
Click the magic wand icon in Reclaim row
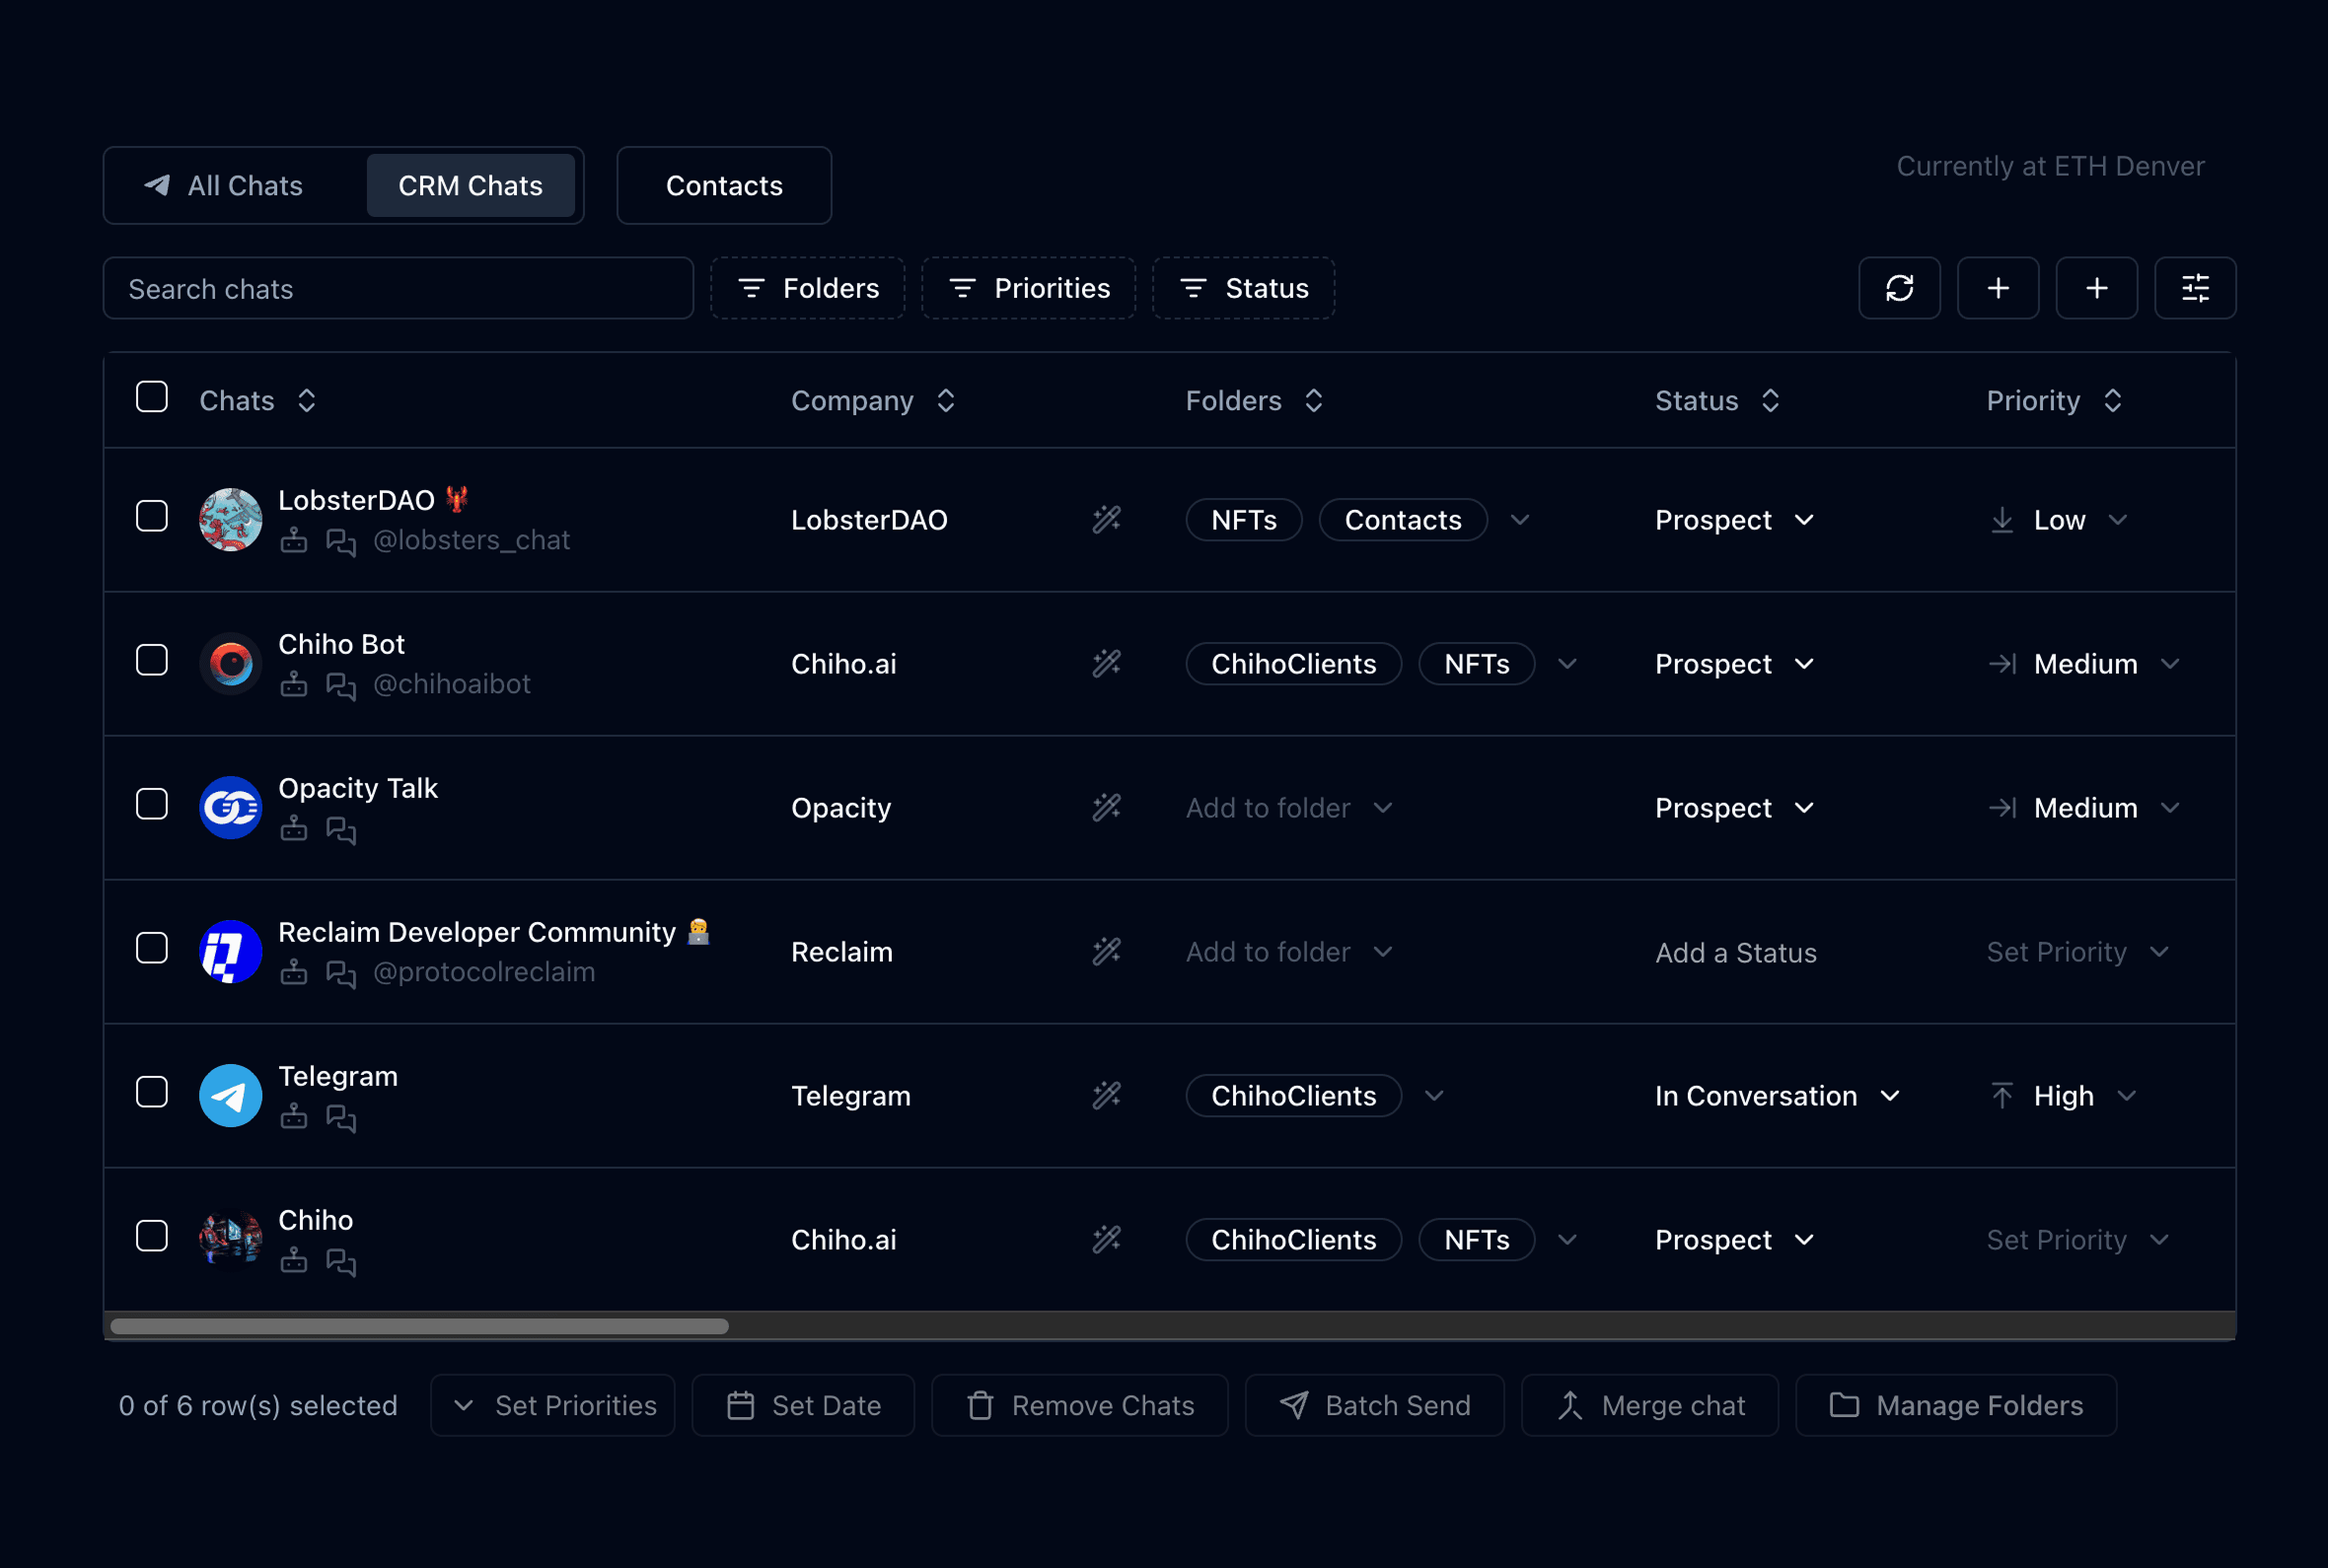point(1106,951)
